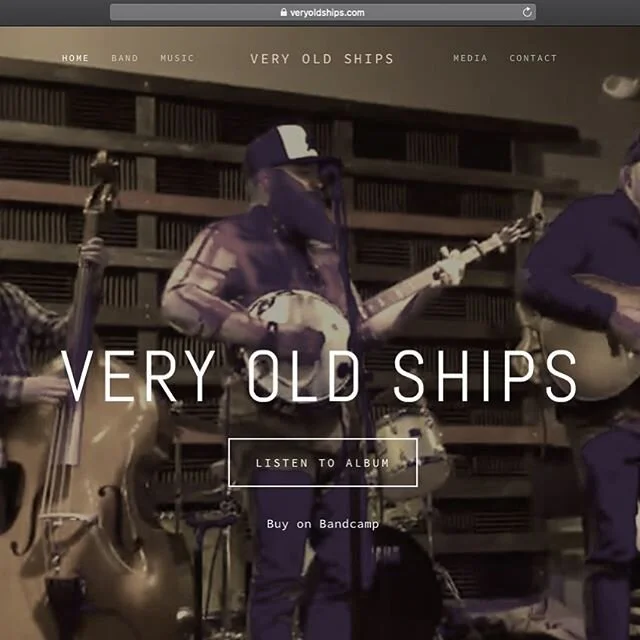This screenshot has width=640, height=640.
Task: Open the BAND page from navigation
Action: [124, 58]
